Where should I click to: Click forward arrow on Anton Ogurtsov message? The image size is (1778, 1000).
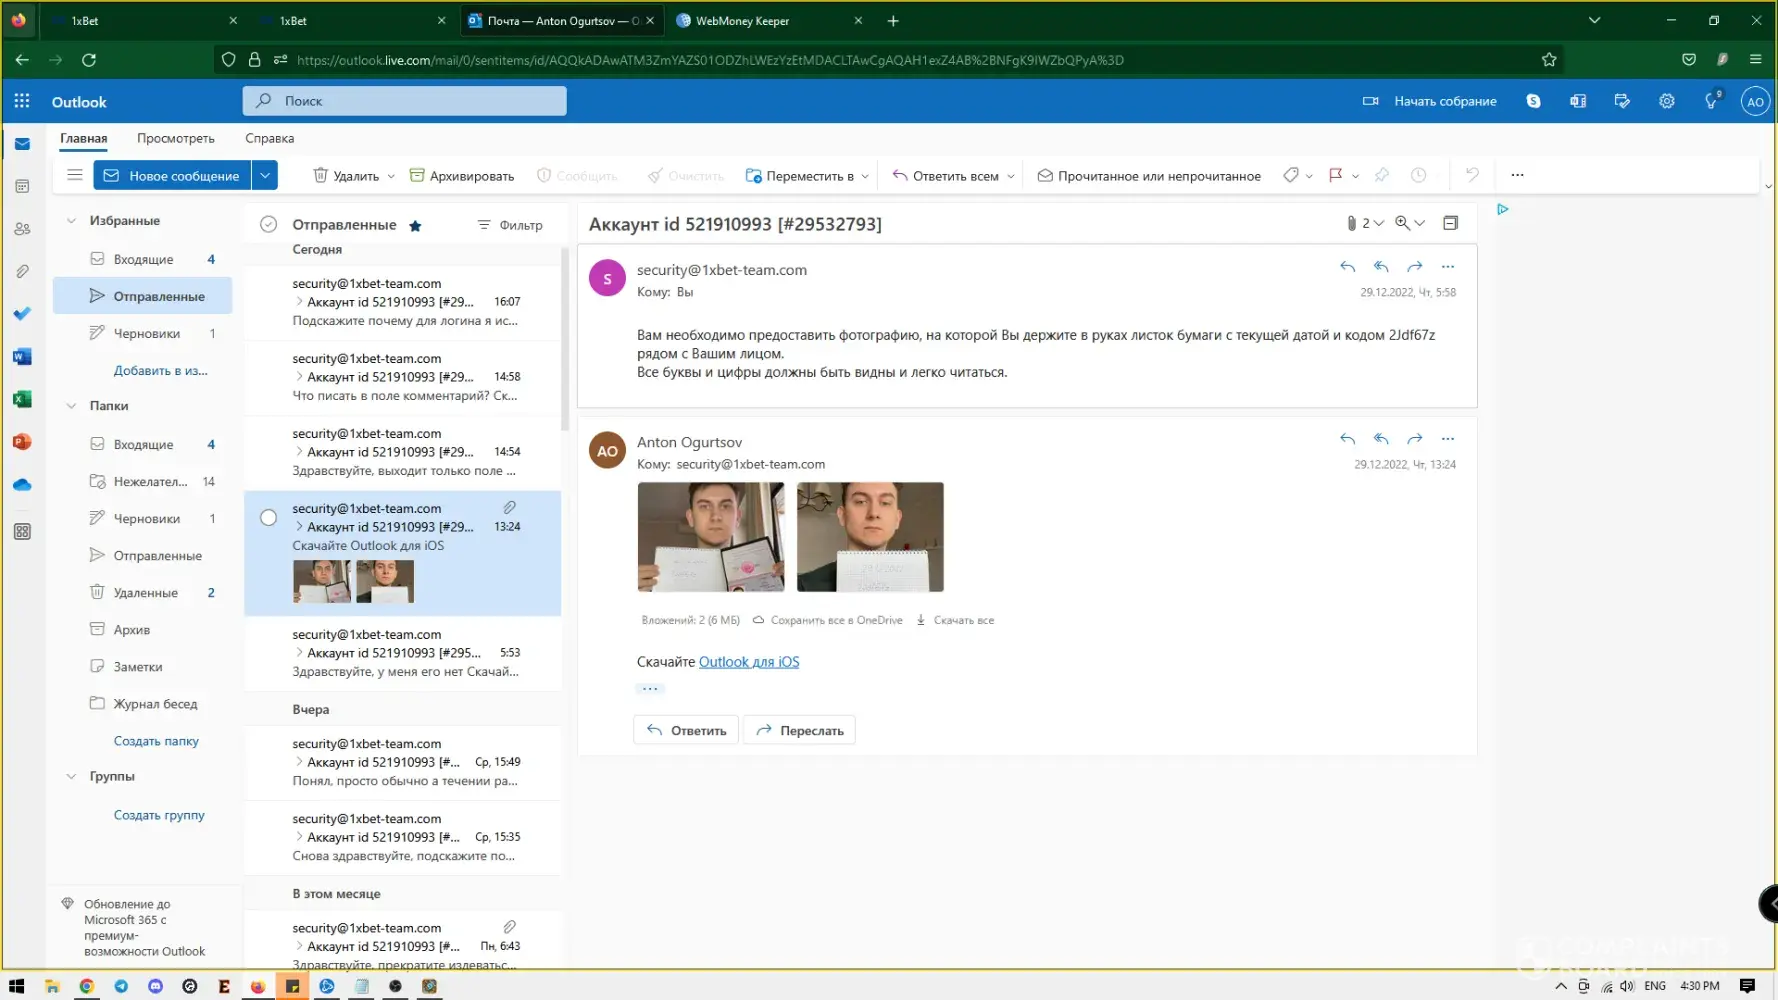(x=1414, y=439)
